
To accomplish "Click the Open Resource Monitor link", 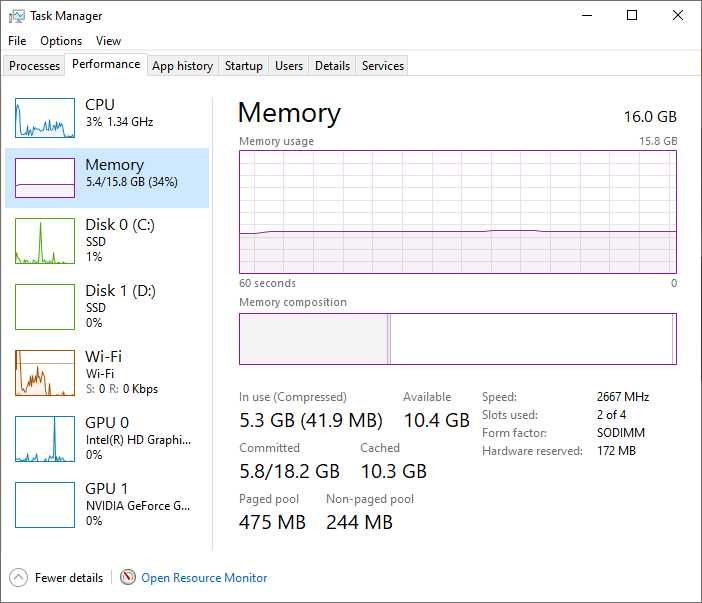I will tap(204, 578).
